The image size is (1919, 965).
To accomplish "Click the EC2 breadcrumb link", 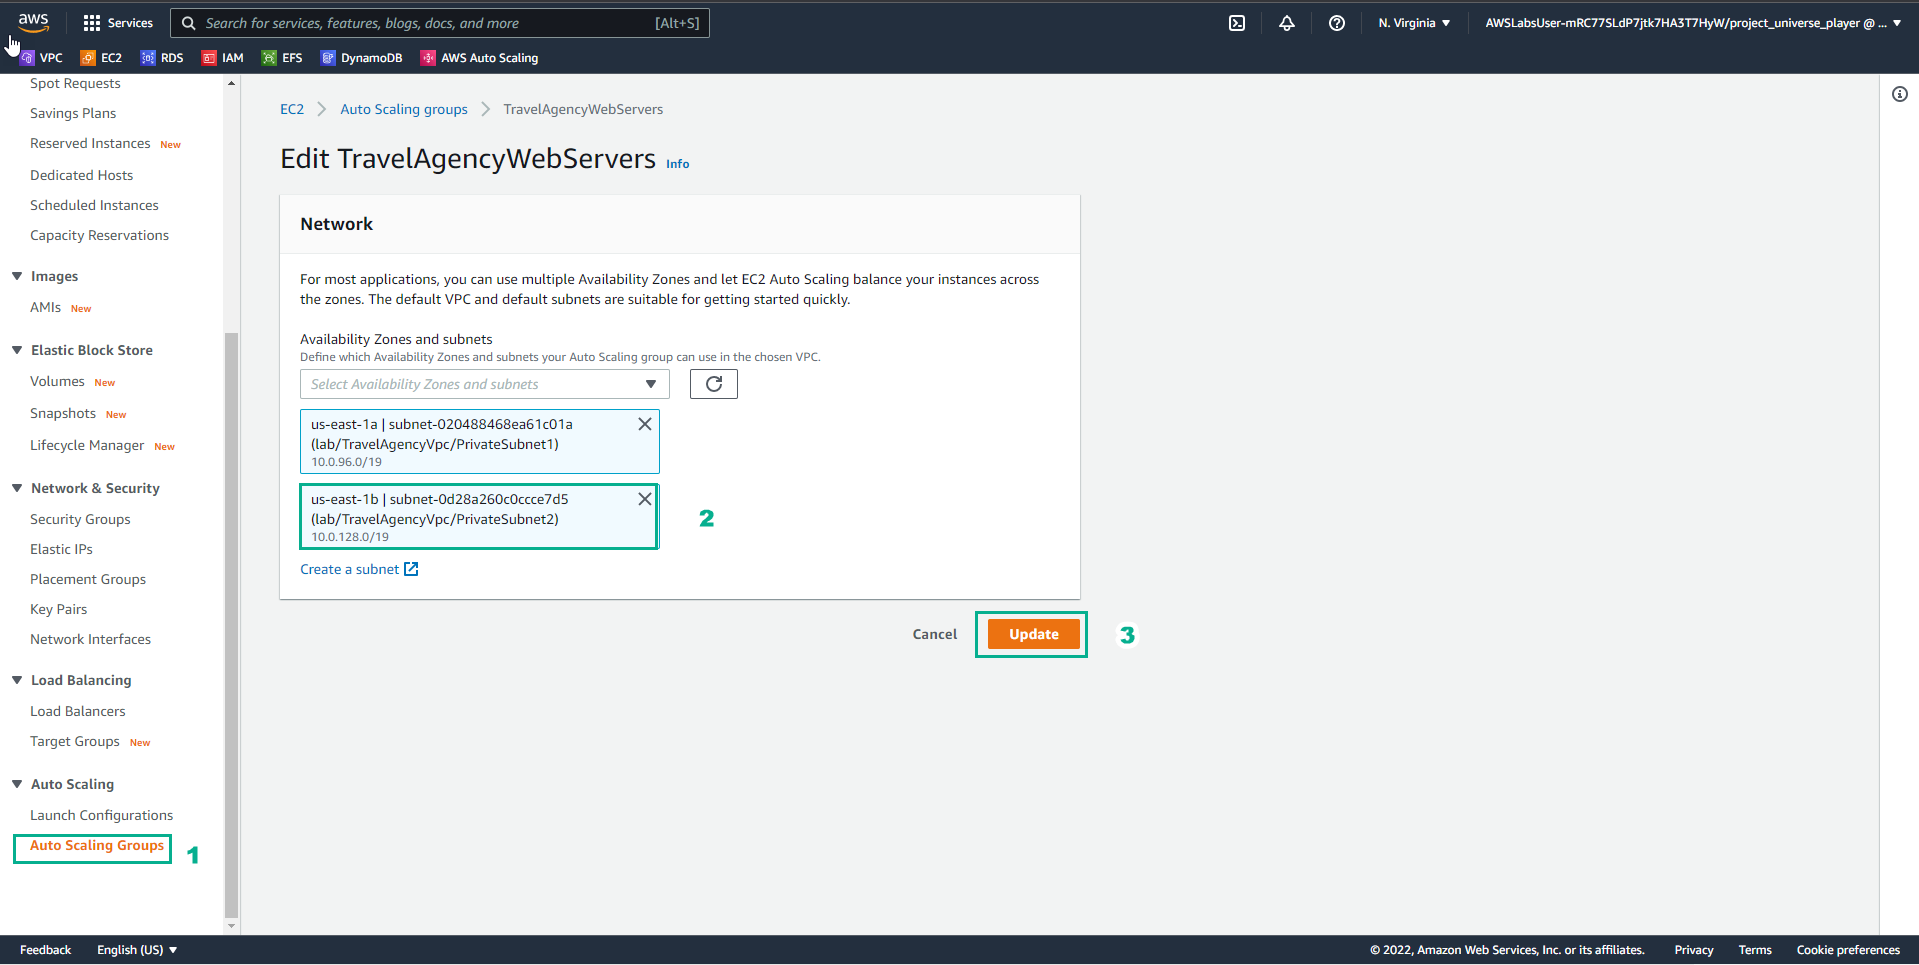I will pyautogui.click(x=292, y=109).
